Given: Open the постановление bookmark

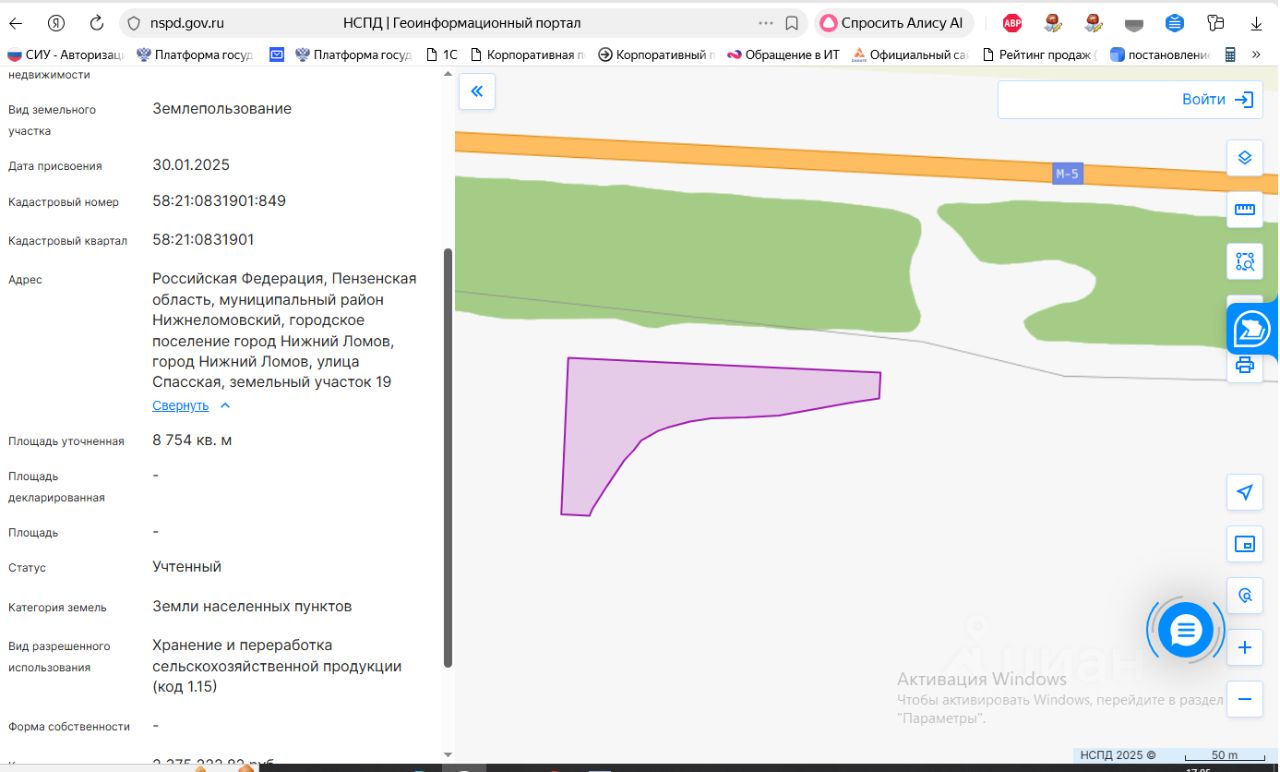Looking at the screenshot, I should [1160, 55].
